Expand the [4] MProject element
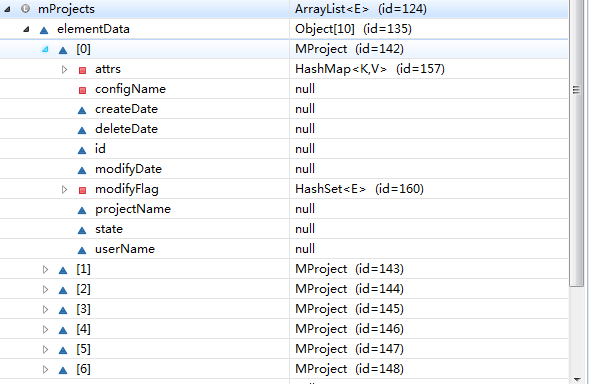The height and width of the screenshot is (384, 589). 45,329
